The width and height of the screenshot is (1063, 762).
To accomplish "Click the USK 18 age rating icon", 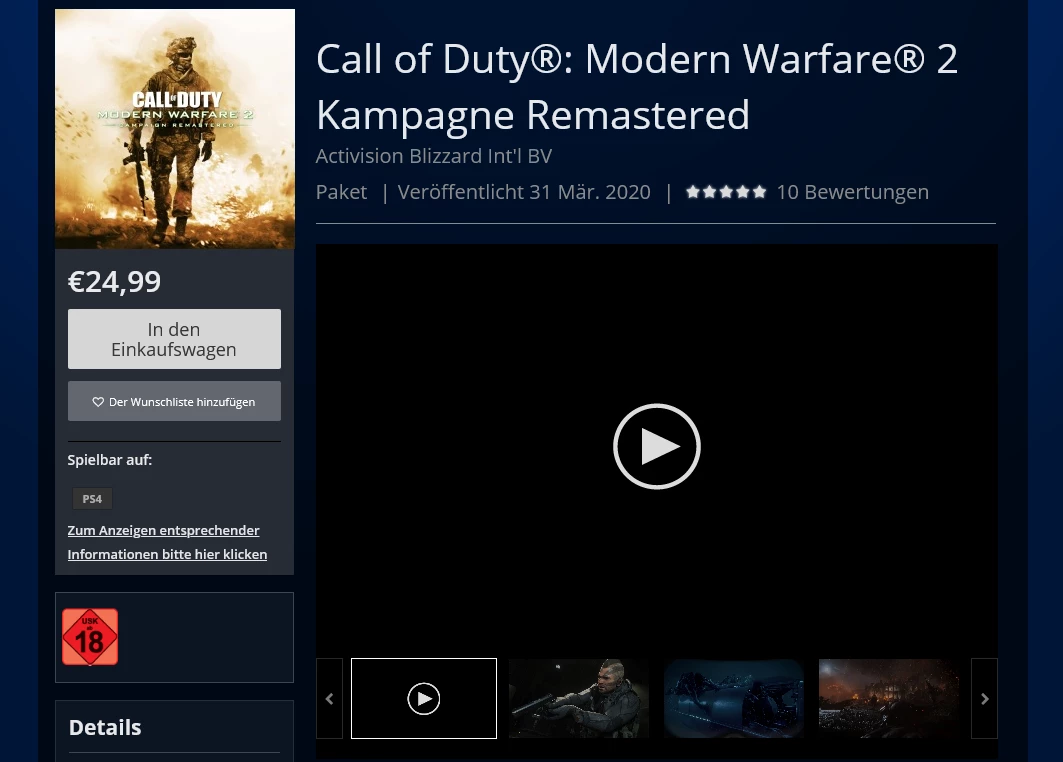I will (89, 637).
